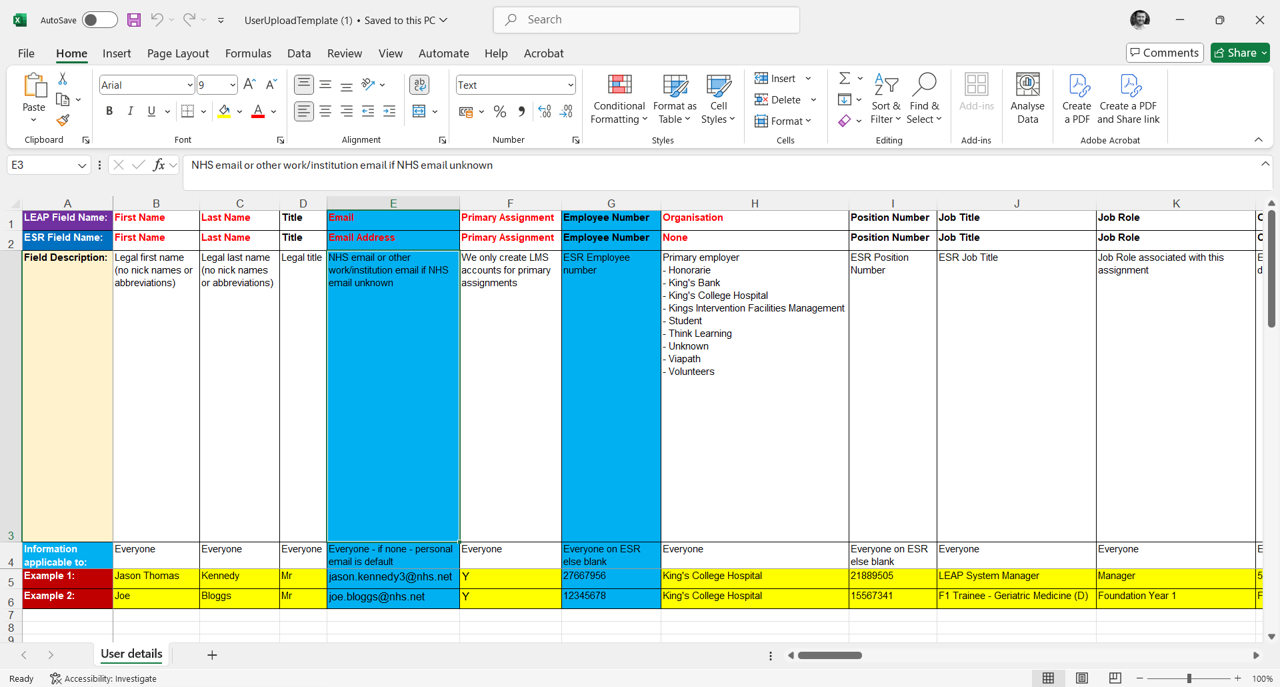Image resolution: width=1280 pixels, height=687 pixels.
Task: Toggle the AutoSave switch
Action: (x=99, y=20)
